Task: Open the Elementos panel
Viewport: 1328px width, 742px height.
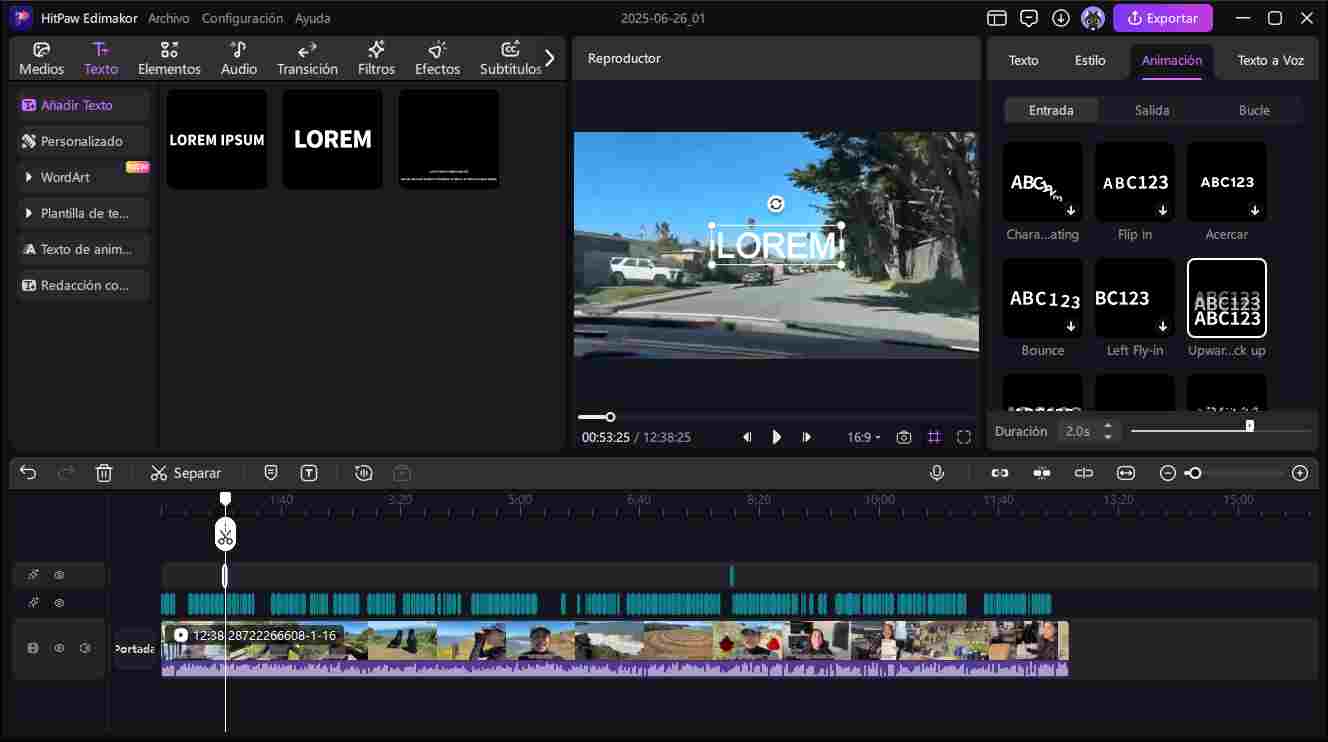Action: click(x=169, y=59)
